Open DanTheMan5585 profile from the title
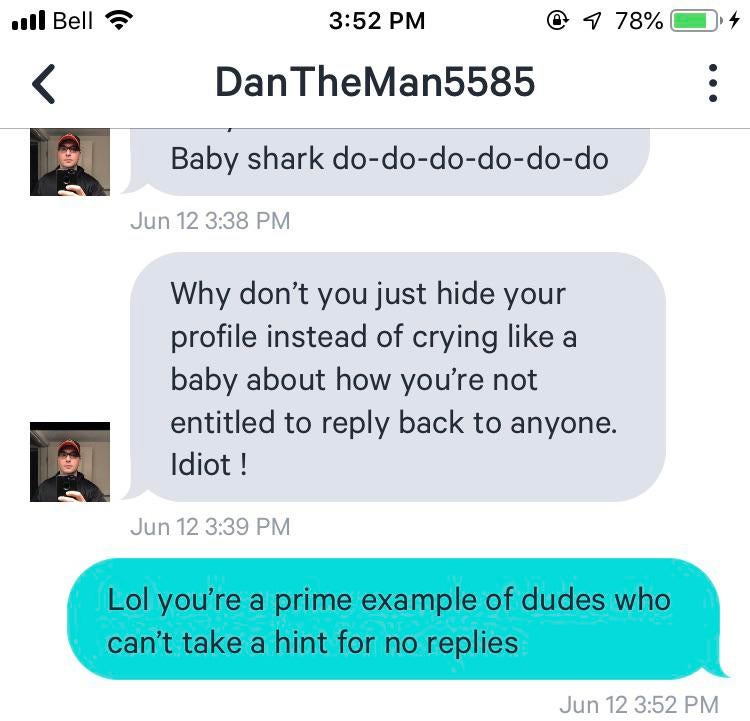 click(375, 82)
